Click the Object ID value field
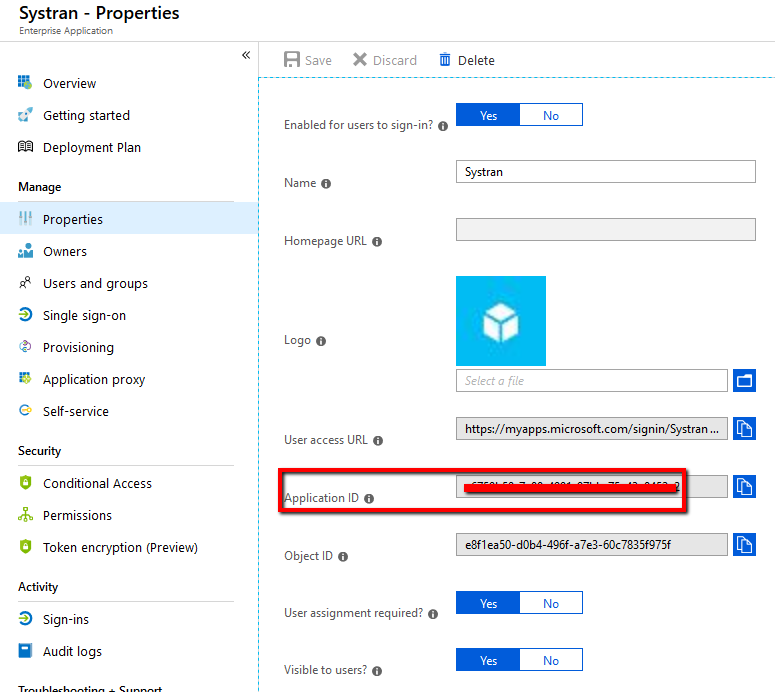Screen dimensions: 775x692 592,544
